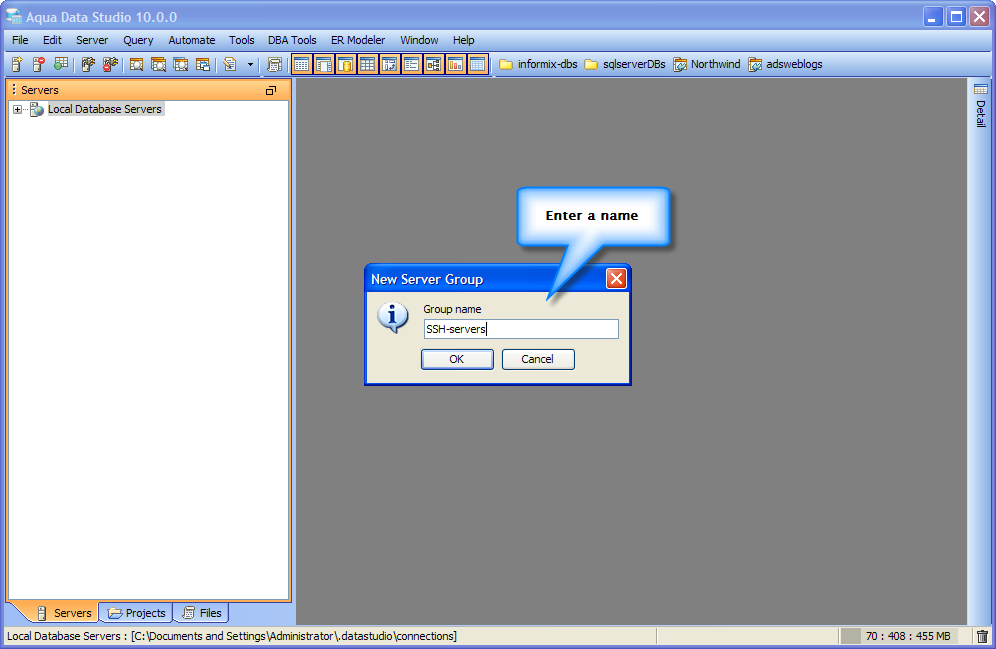This screenshot has width=996, height=649.
Task: Click the stacked query windows magnifier icon
Action: click(158, 64)
